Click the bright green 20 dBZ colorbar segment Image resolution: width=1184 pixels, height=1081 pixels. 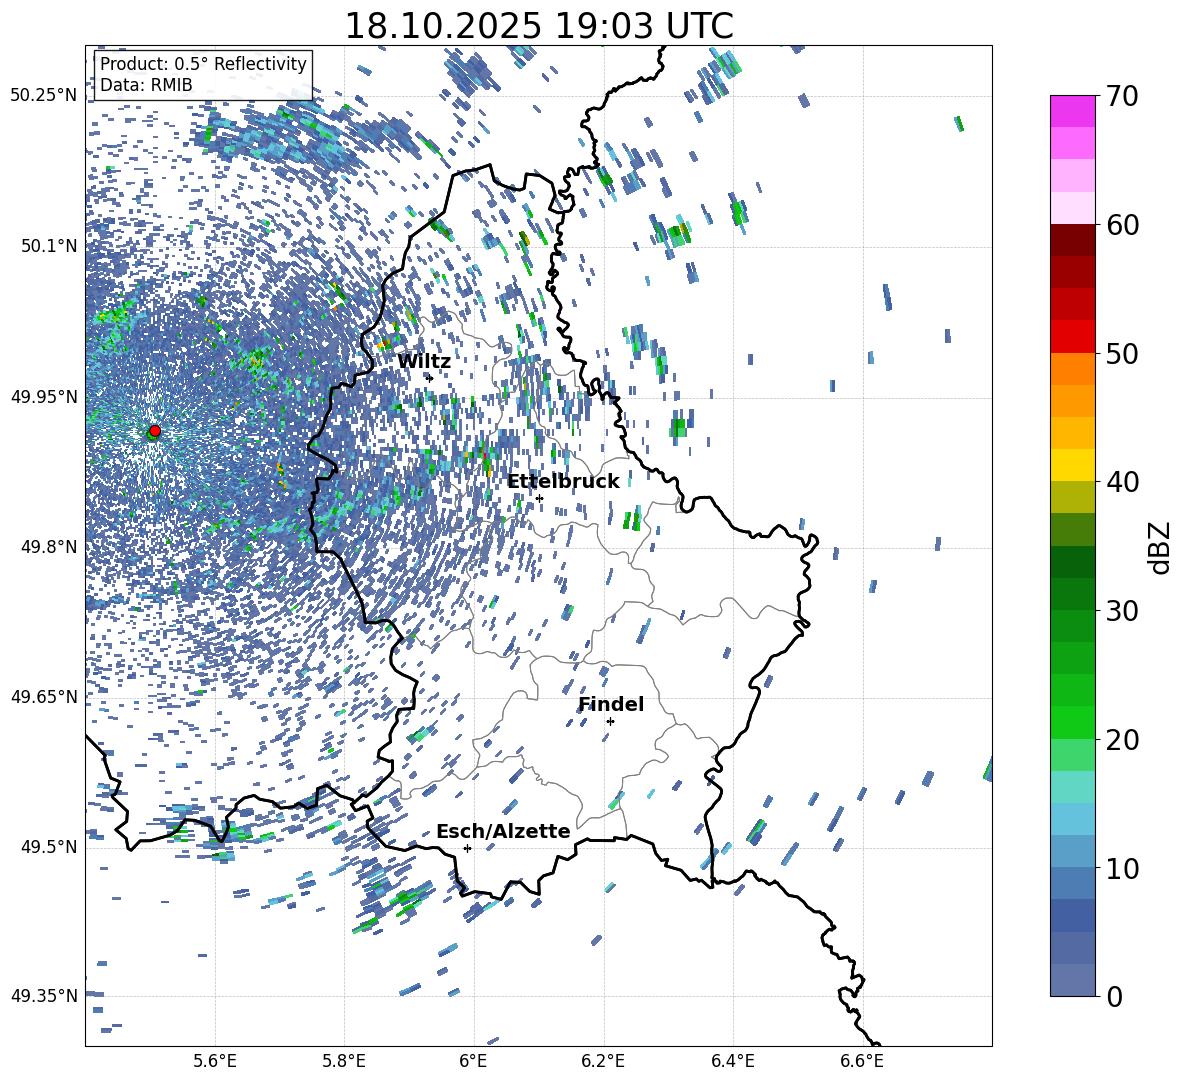click(x=1072, y=722)
